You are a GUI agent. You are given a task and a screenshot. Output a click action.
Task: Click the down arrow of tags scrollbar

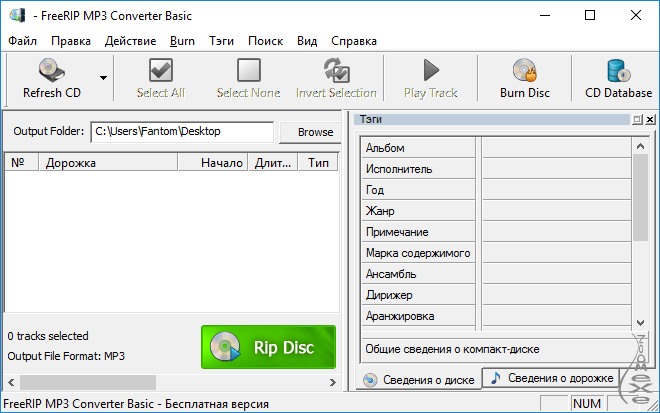640,323
